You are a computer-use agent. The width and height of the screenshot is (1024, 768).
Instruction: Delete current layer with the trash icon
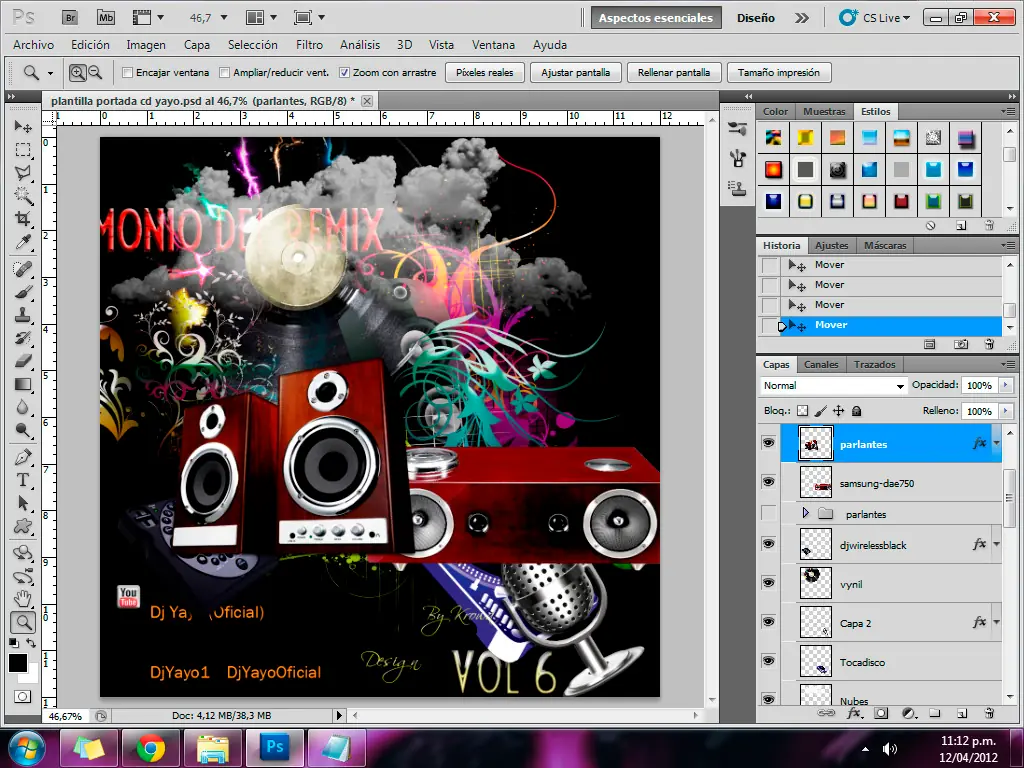(x=989, y=713)
